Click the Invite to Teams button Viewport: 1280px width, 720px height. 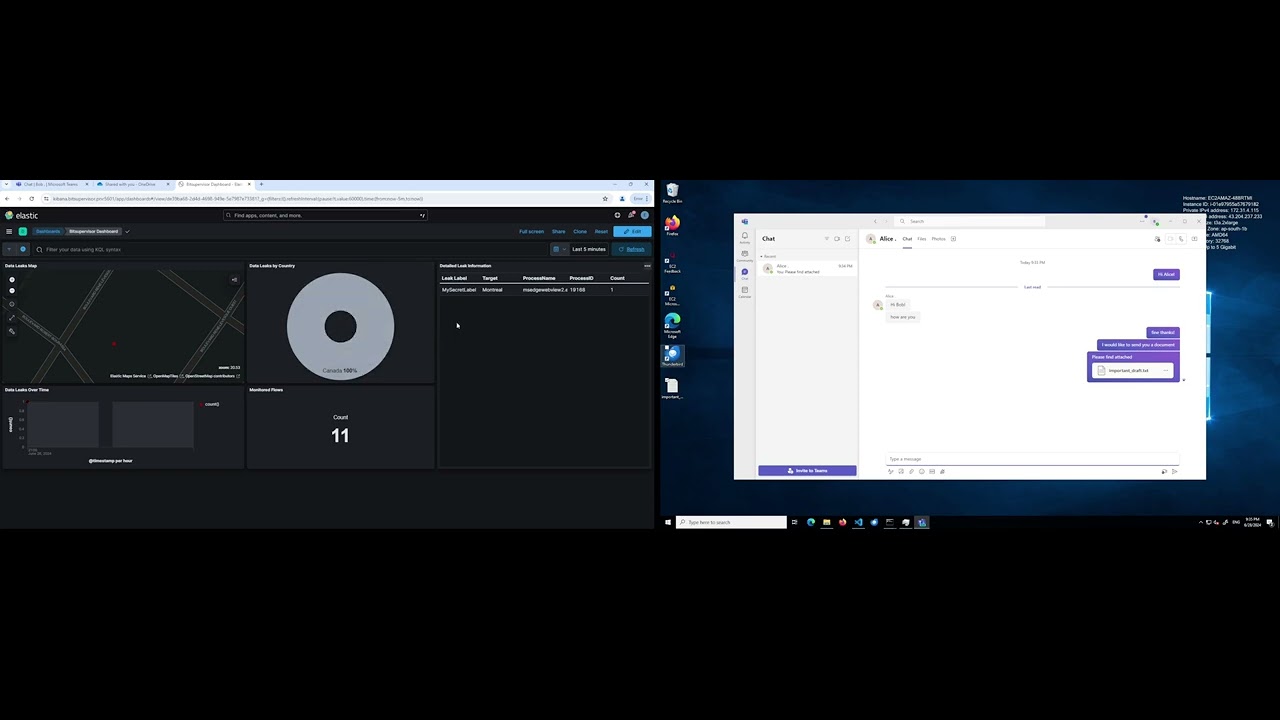click(807, 470)
